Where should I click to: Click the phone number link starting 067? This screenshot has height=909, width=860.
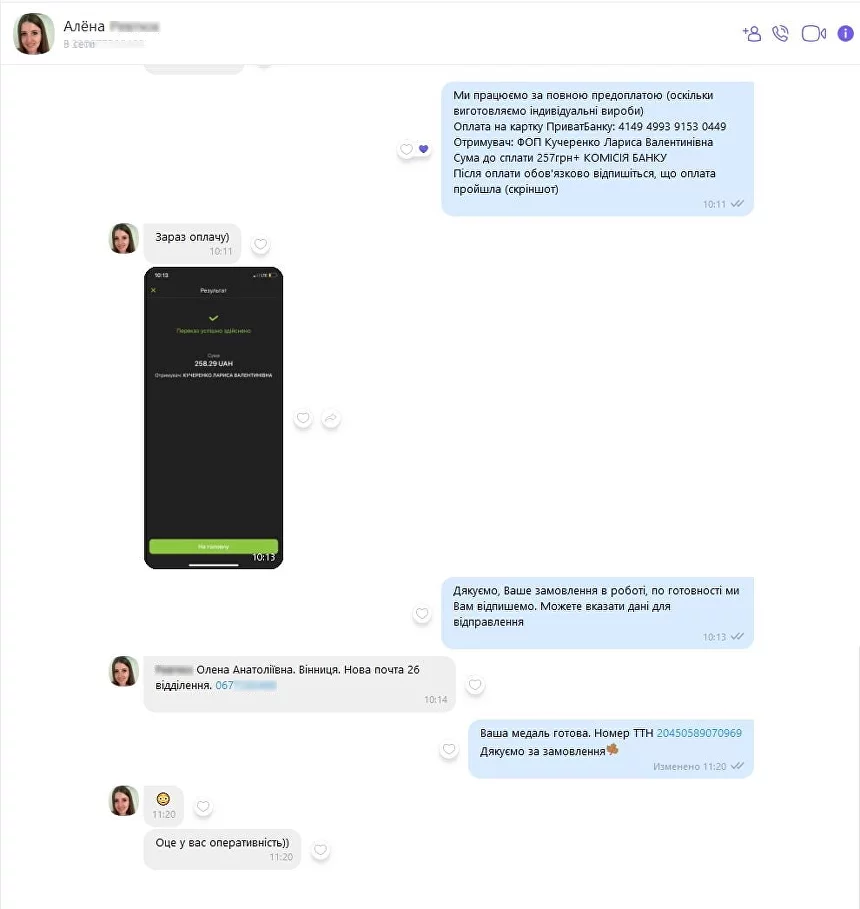coord(245,685)
